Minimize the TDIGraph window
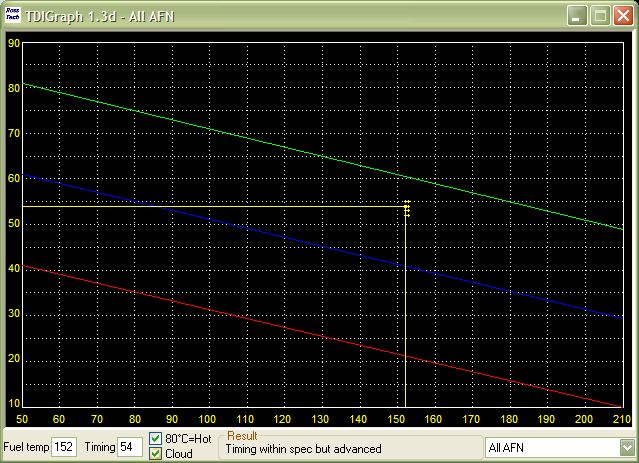This screenshot has height=463, width=639. tap(577, 16)
